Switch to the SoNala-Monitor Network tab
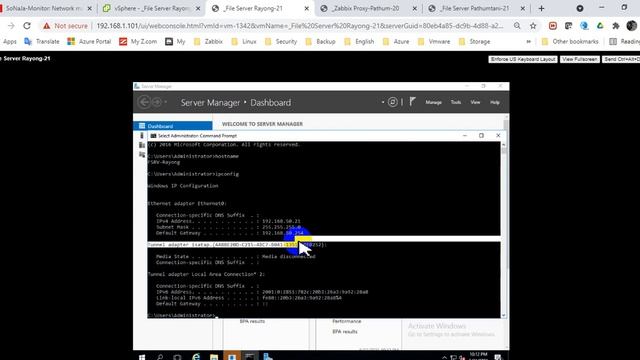The image size is (640, 360). (x=44, y=8)
